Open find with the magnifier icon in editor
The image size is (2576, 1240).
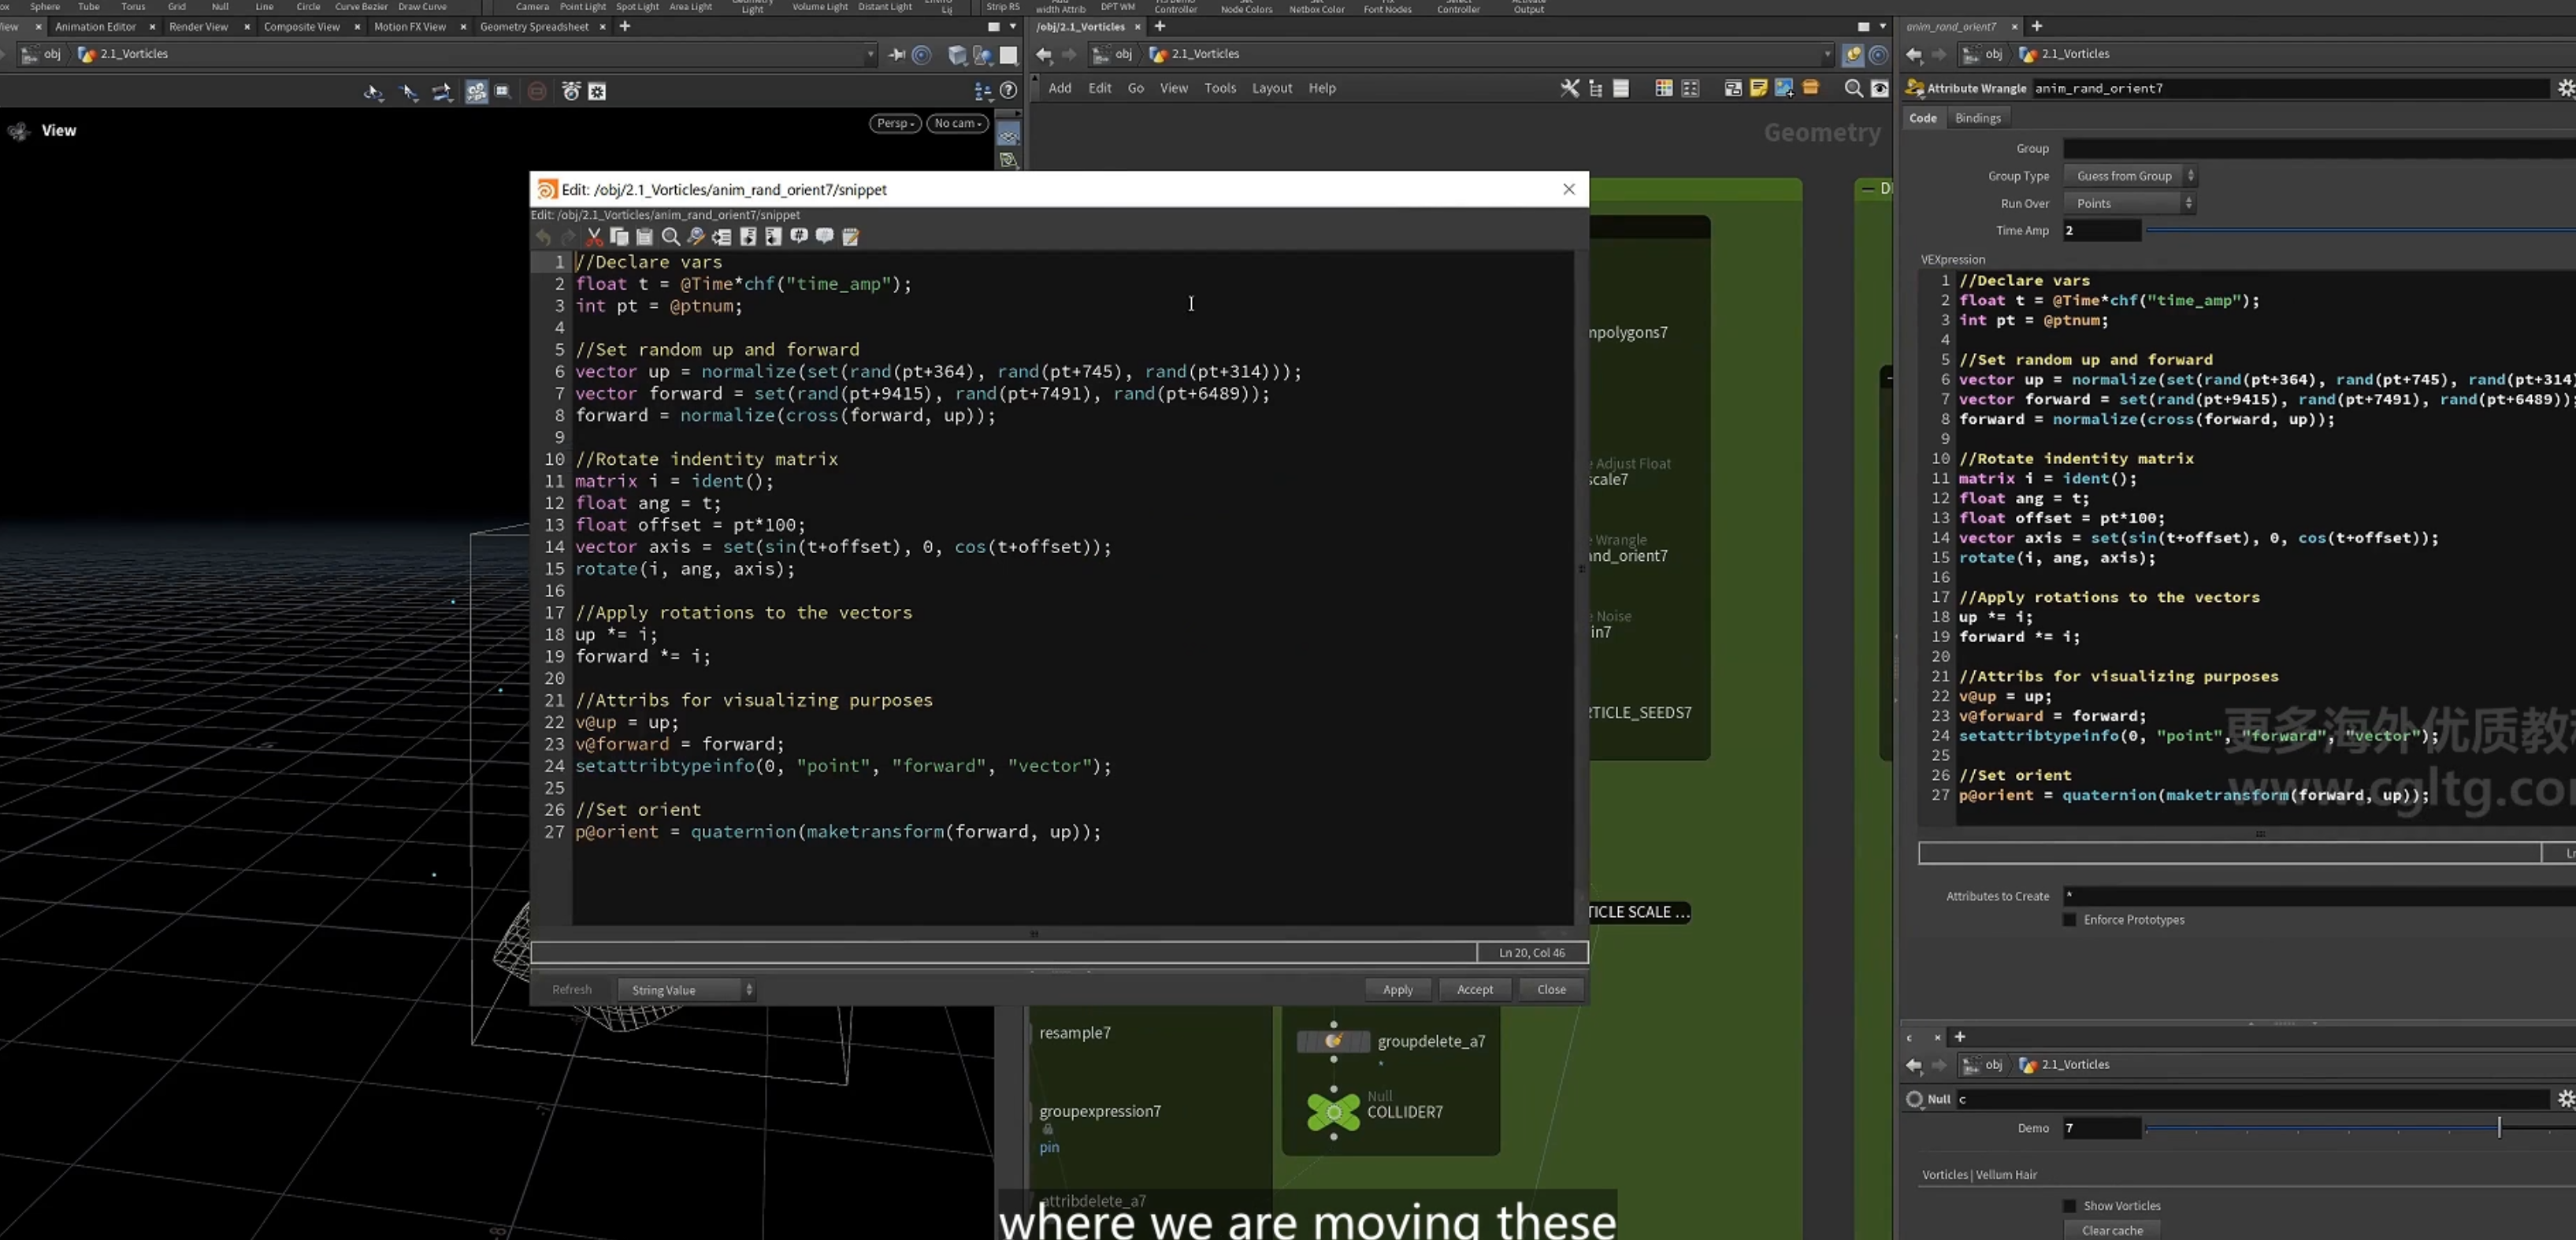671,237
